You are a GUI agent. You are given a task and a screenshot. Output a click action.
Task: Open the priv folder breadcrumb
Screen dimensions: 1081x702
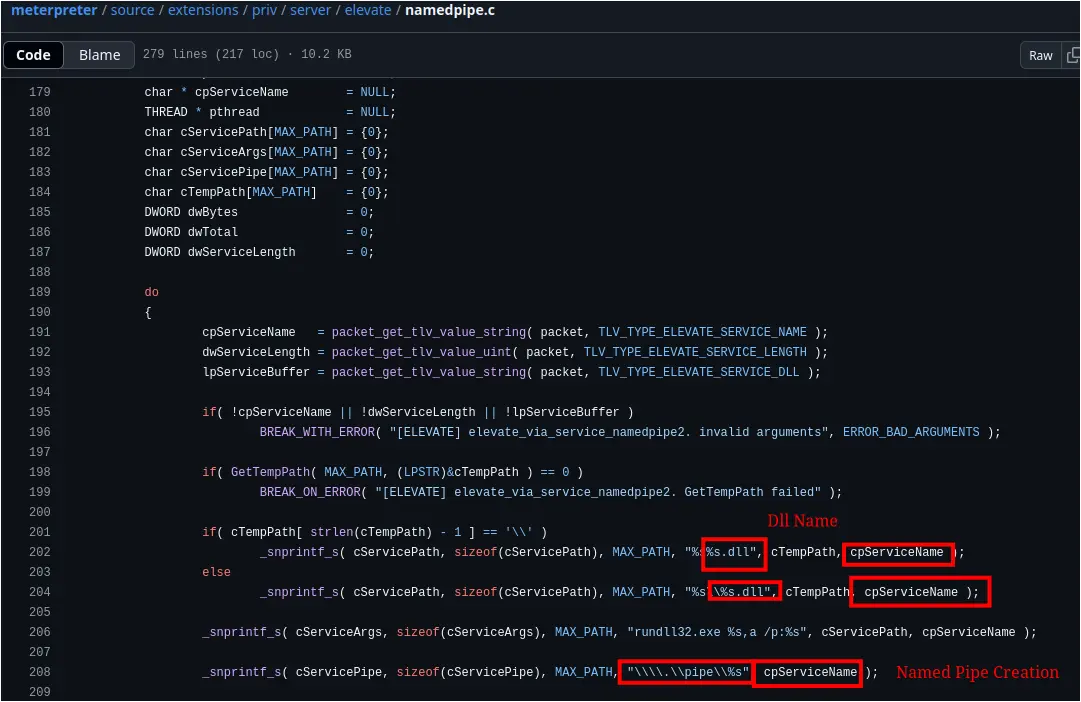pos(264,10)
